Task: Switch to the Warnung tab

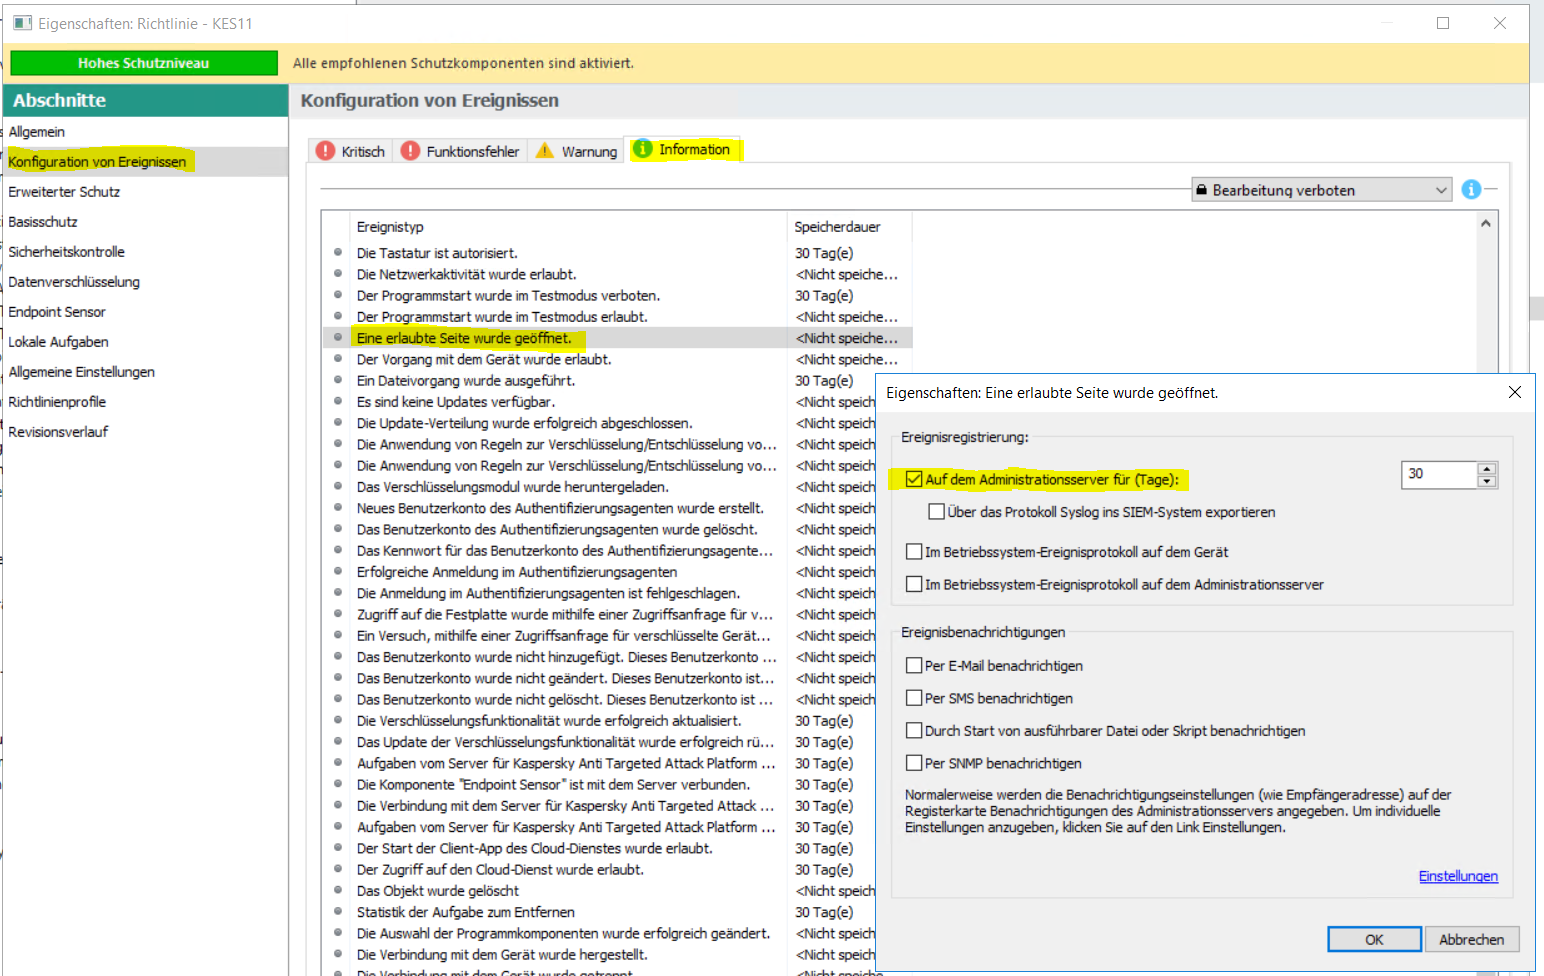Action: [578, 151]
